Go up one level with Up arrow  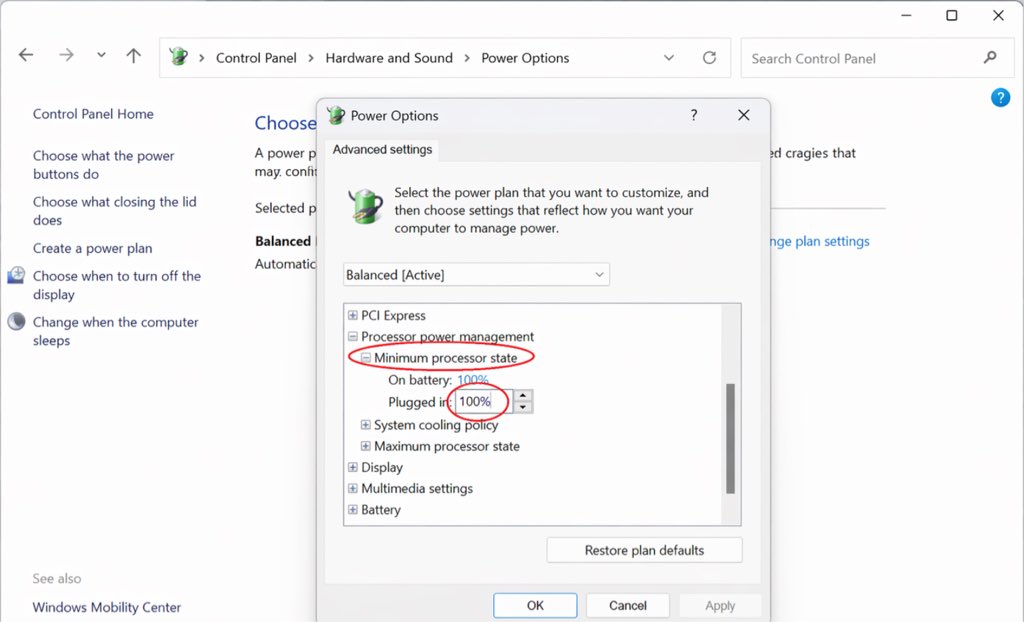133,56
